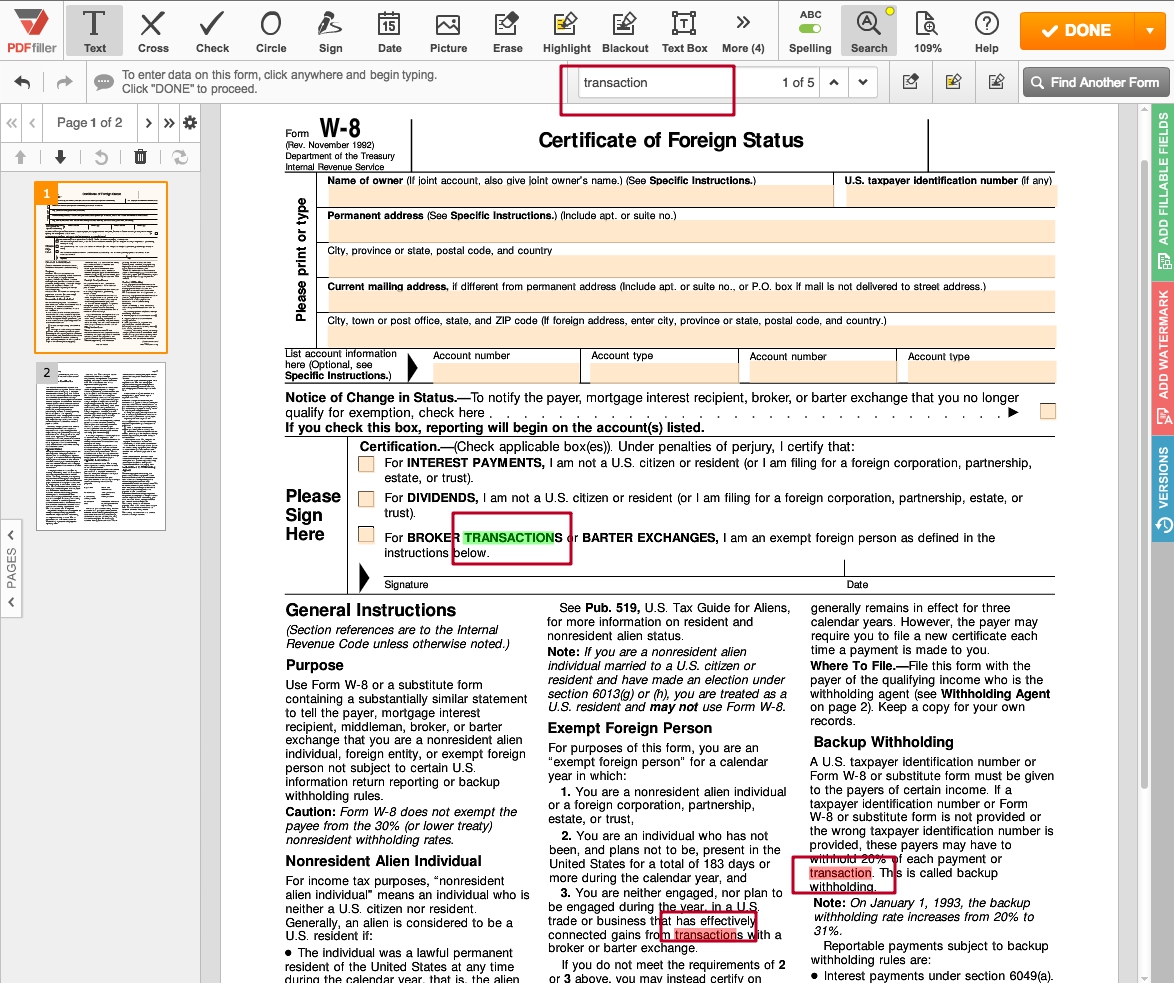Viewport: 1174px width, 983px height.
Task: Check the Notice of Change in Status box
Action: click(1047, 411)
